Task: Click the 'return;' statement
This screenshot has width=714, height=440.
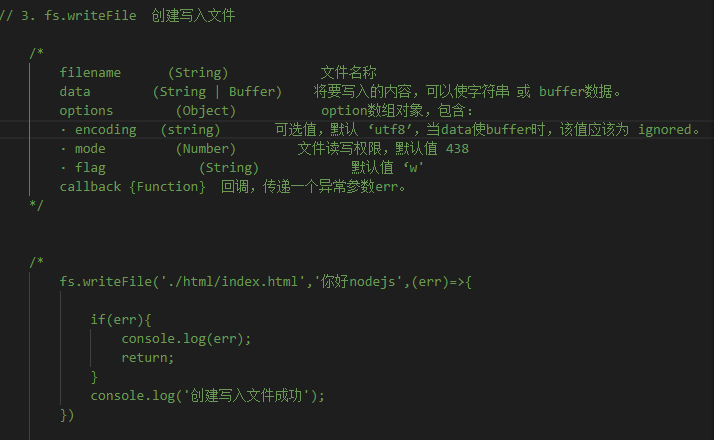Action: pos(148,357)
